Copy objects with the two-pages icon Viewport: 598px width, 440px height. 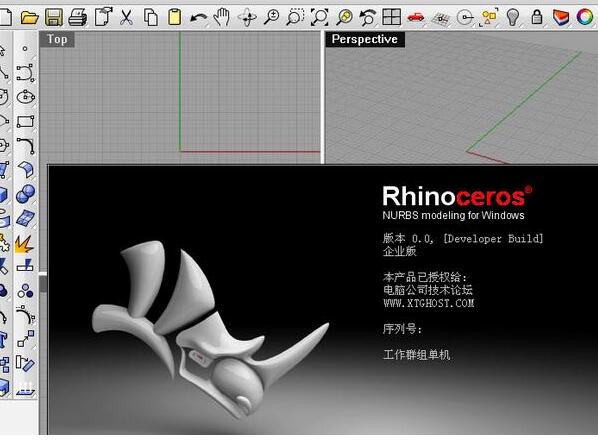pyautogui.click(x=151, y=17)
